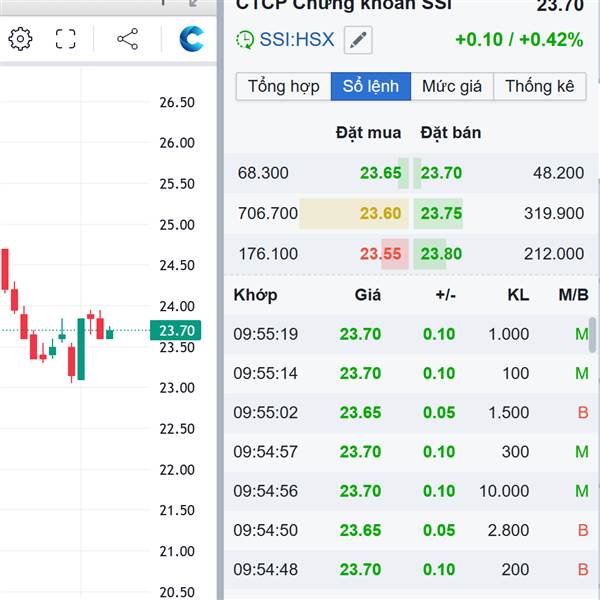
Task: Click the tall green candlestick on chart
Action: point(81,349)
